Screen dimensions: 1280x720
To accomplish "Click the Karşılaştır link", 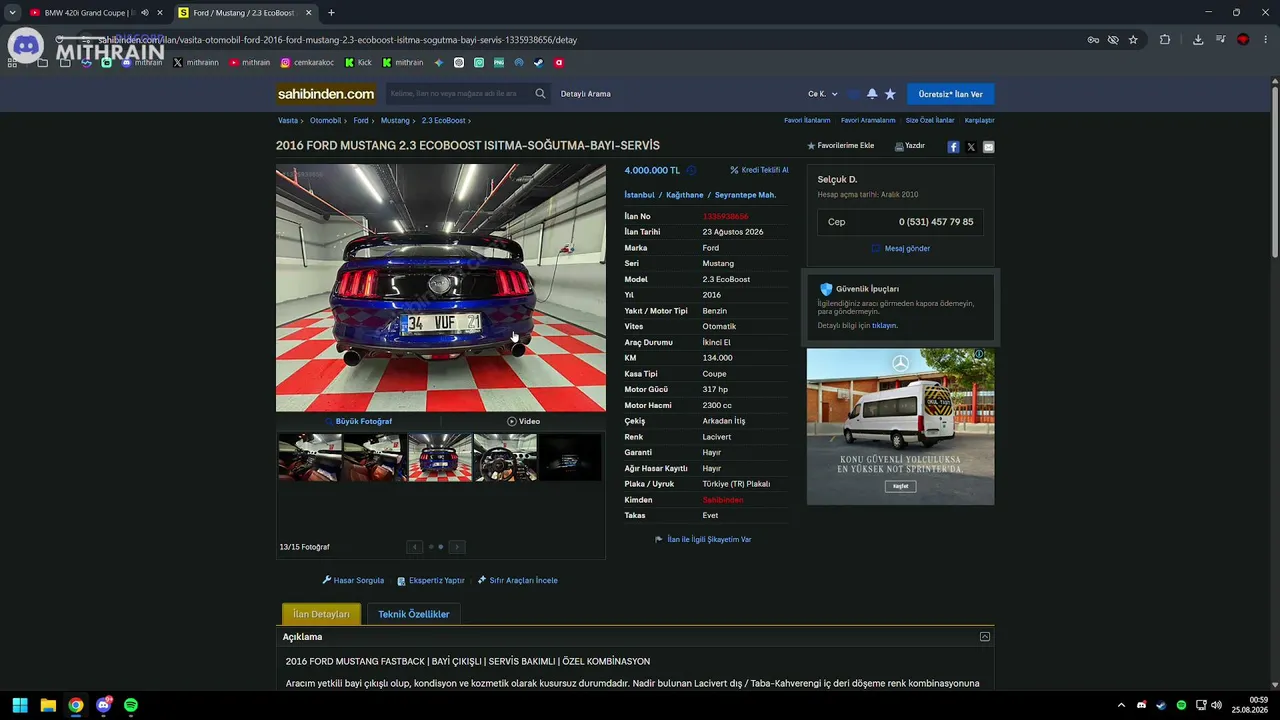I will click(x=980, y=120).
